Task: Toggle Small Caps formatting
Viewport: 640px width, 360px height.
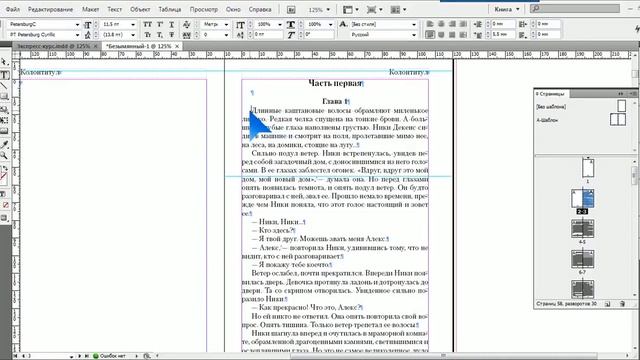Action: [147, 35]
